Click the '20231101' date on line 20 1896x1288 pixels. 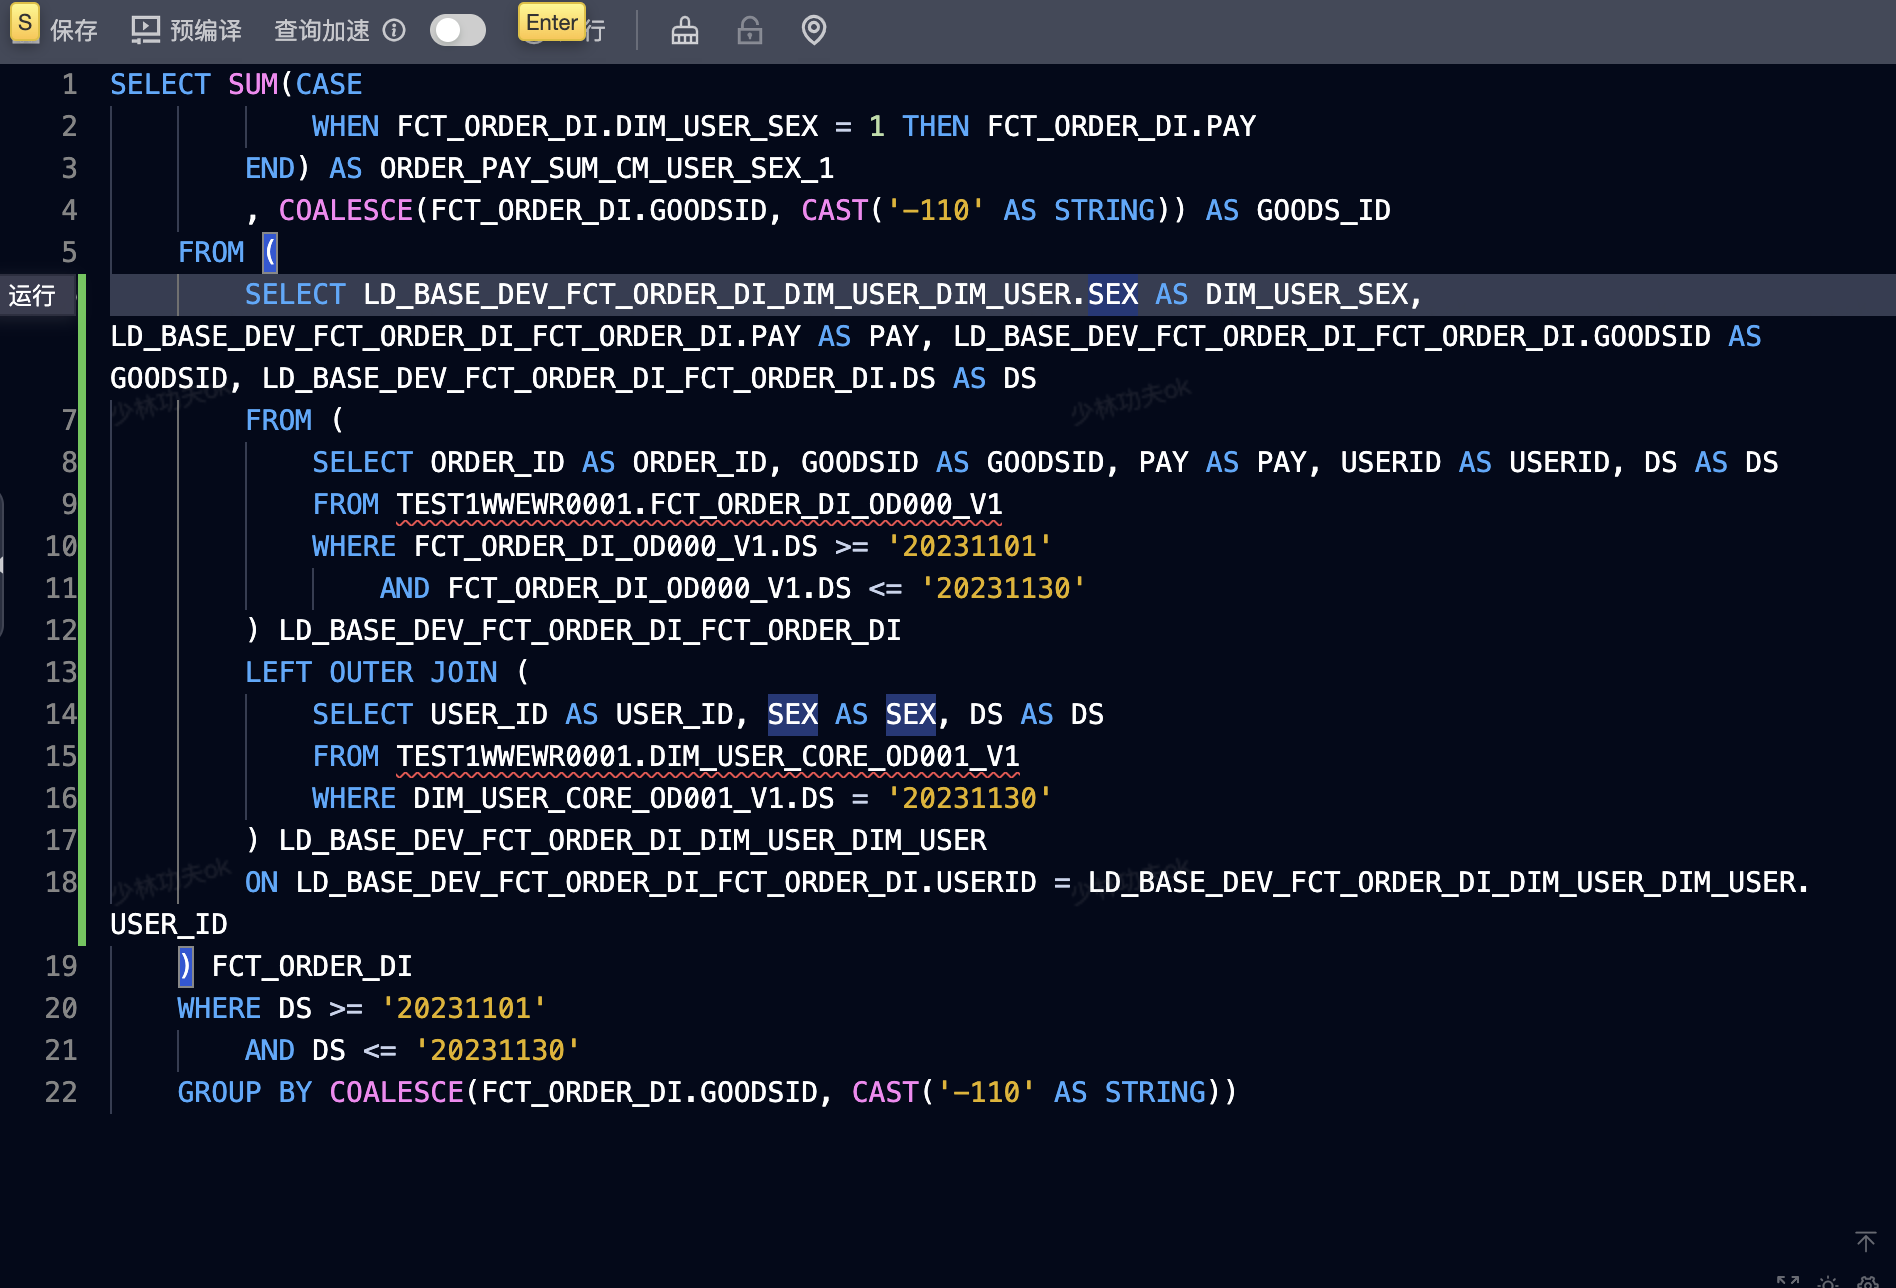464,1008
